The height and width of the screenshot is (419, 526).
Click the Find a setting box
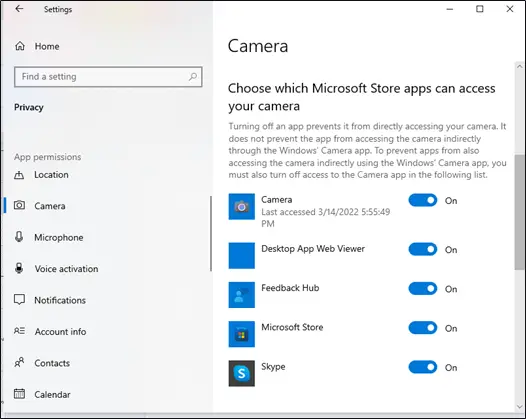[108, 77]
